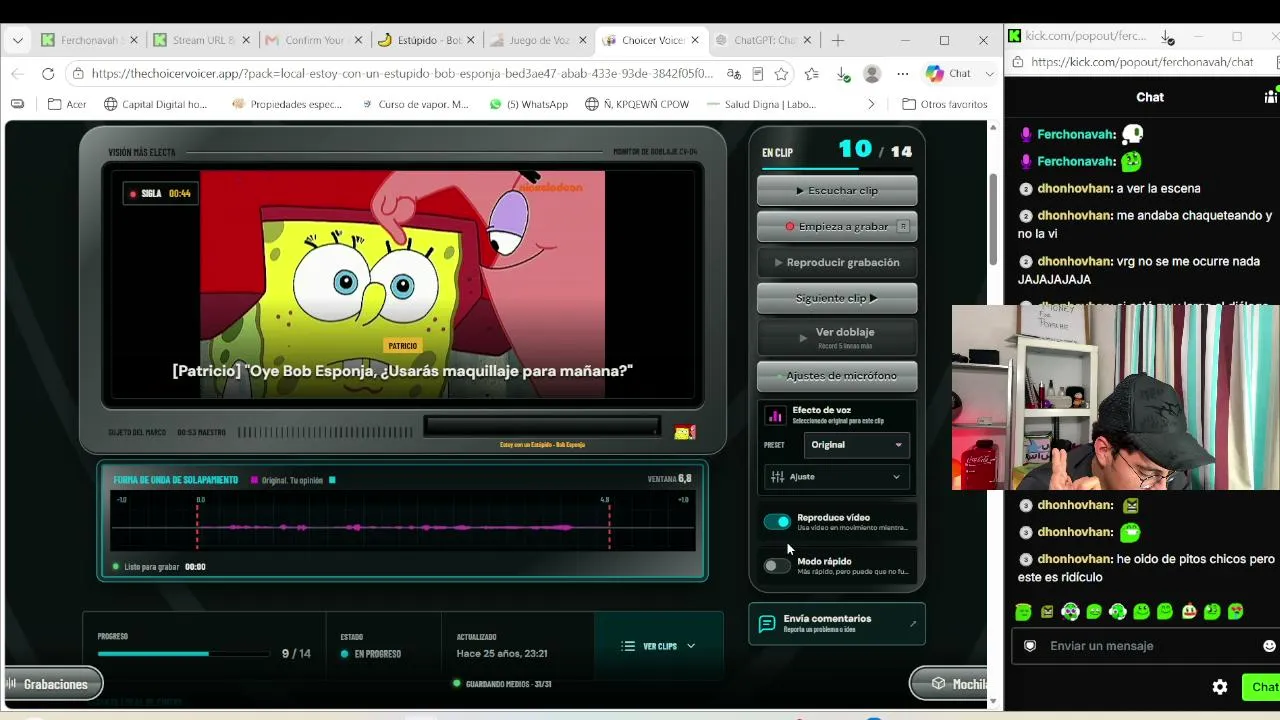The image size is (1280, 720).
Task: Open the emoji picker in Kick chat
Action: 1270,646
